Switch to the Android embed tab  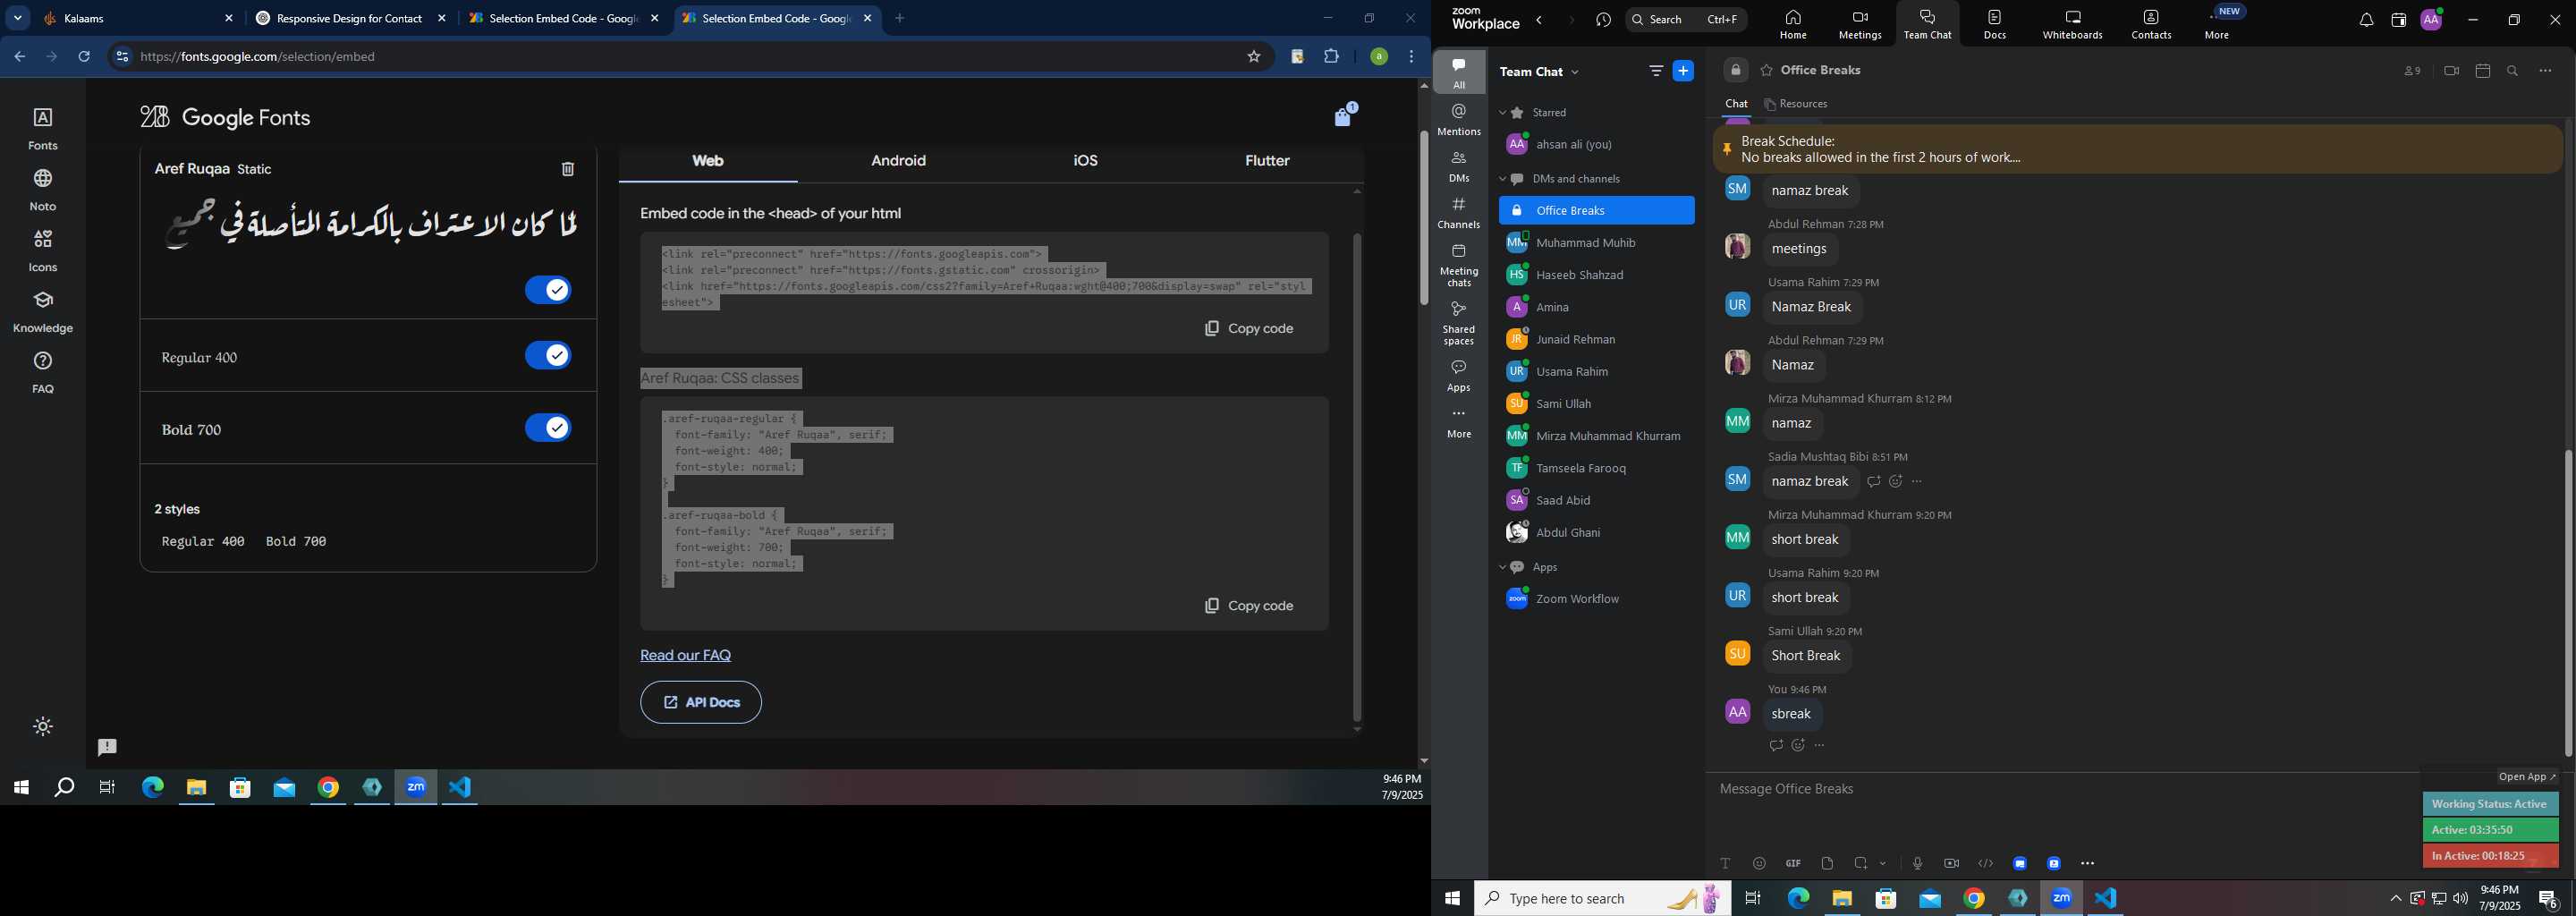[898, 161]
